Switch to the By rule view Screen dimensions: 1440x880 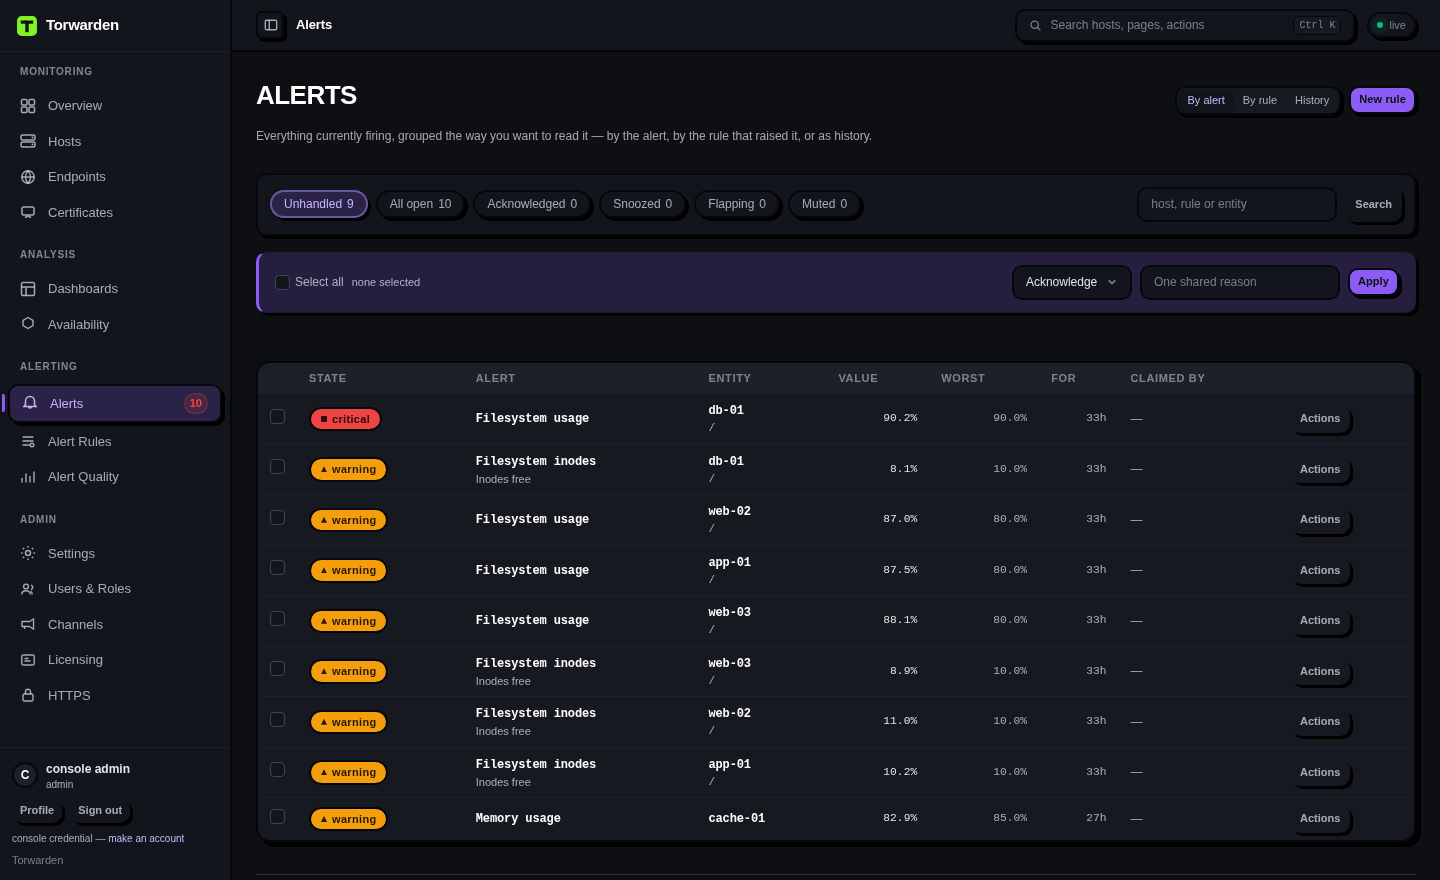coord(1260,100)
